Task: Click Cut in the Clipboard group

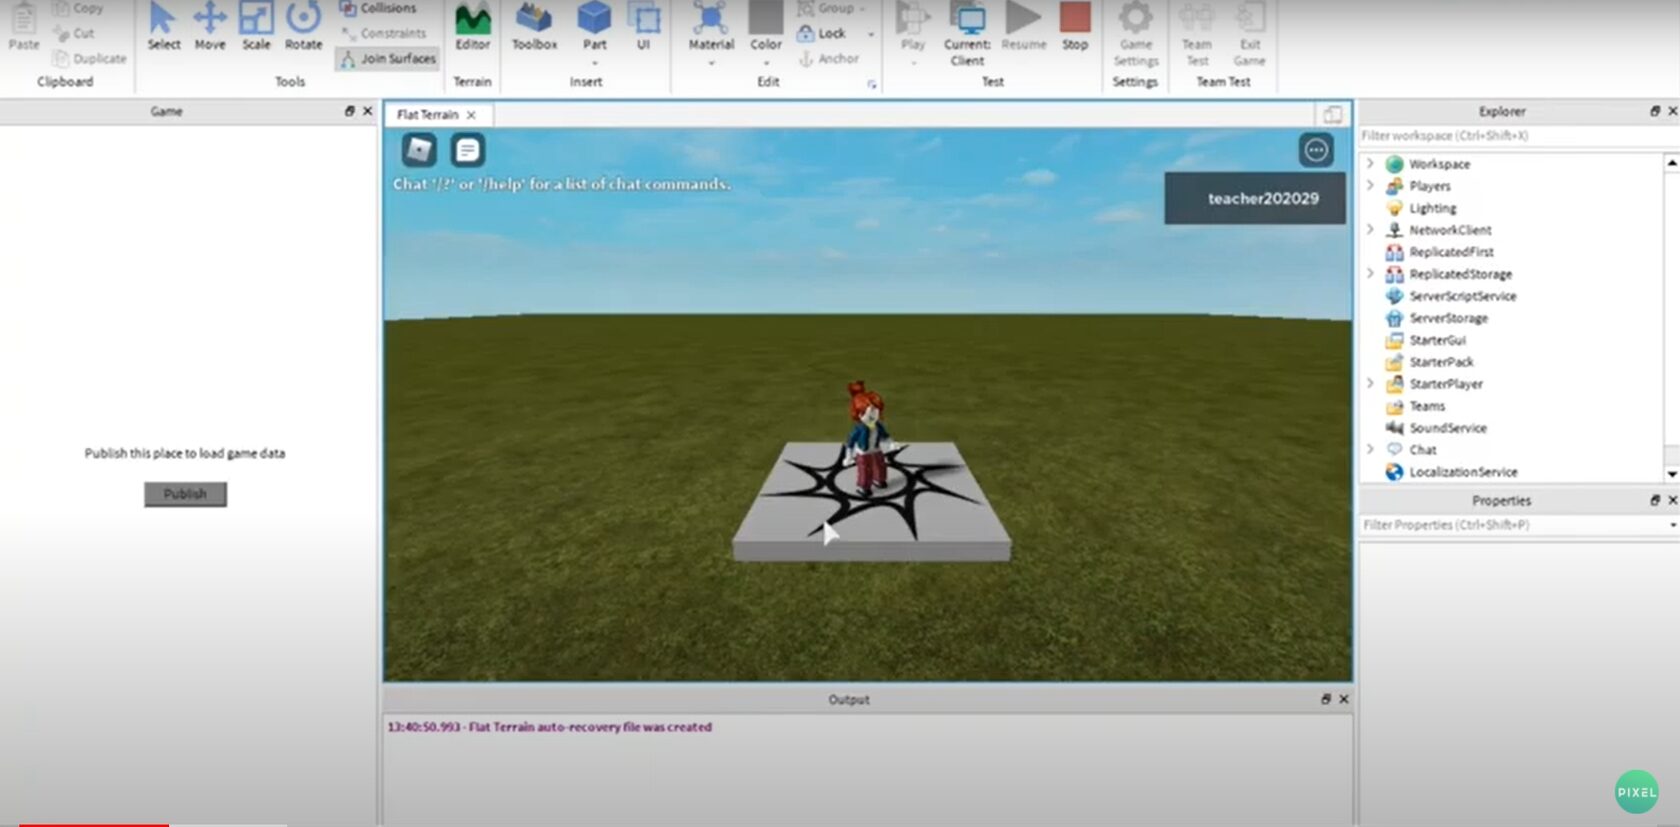Action: pos(73,33)
